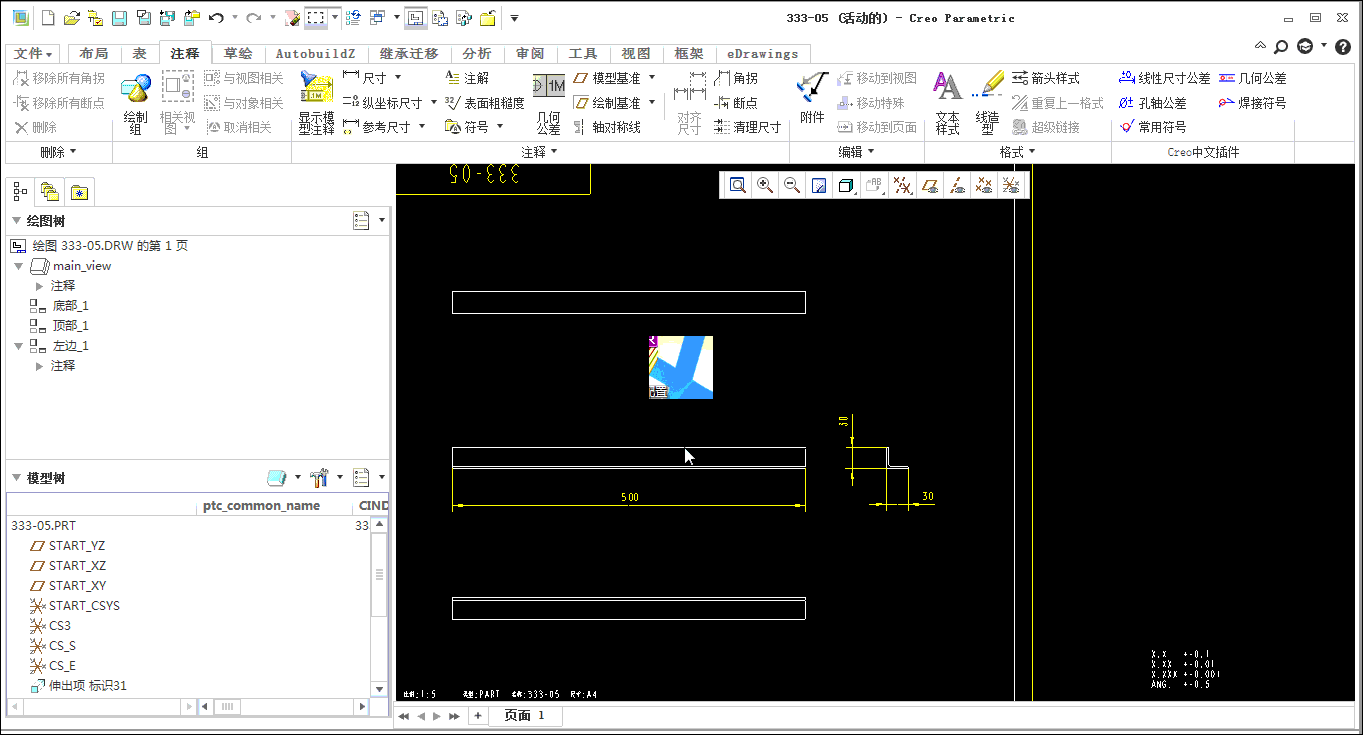The width and height of the screenshot is (1363, 735).
Task: Switch to the 草绘 ribbon tab
Action: pos(238,54)
